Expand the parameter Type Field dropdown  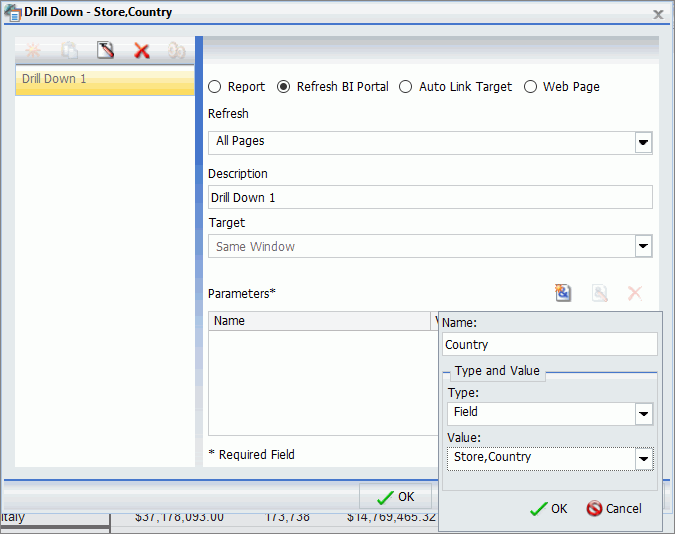tap(644, 414)
